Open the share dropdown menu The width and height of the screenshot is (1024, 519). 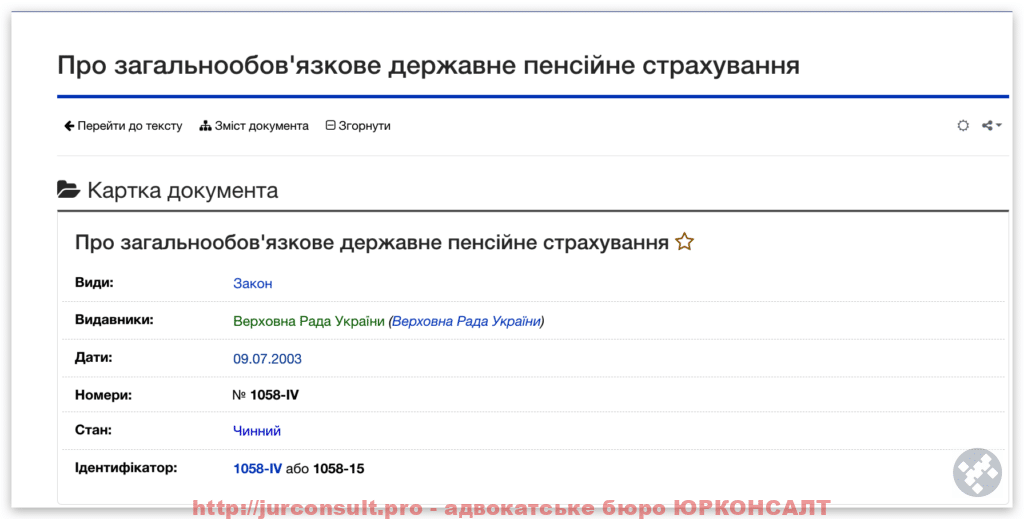[991, 126]
